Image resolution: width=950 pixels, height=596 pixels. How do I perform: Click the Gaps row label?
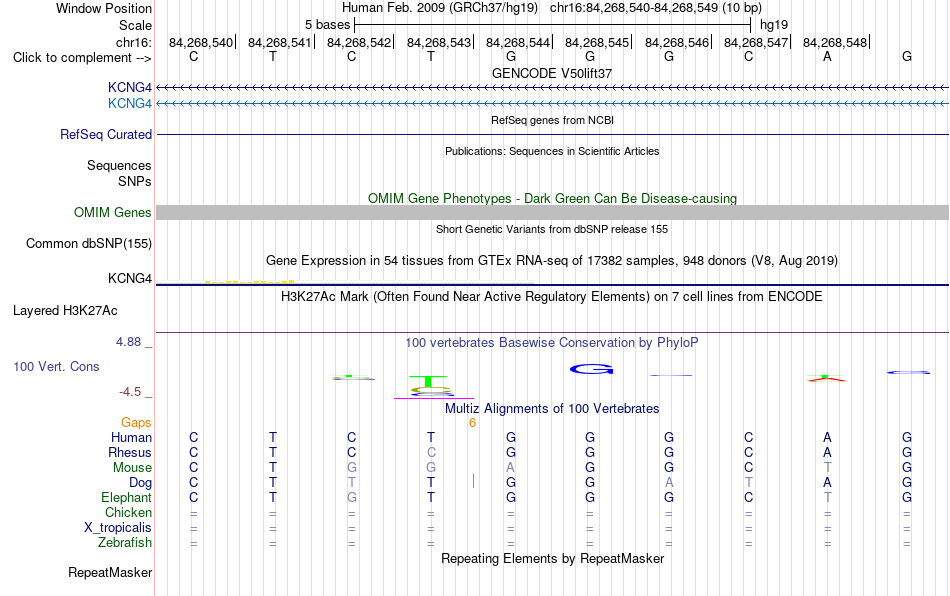(x=136, y=423)
